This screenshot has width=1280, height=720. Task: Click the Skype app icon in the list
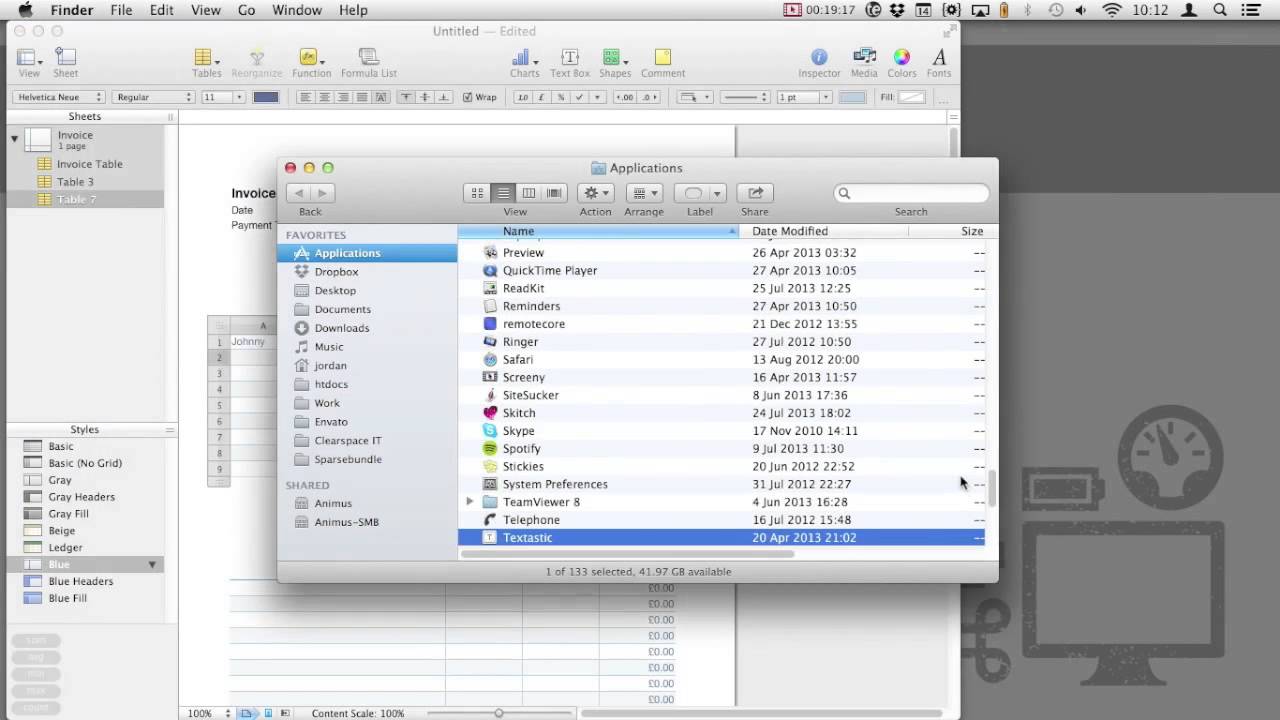490,430
